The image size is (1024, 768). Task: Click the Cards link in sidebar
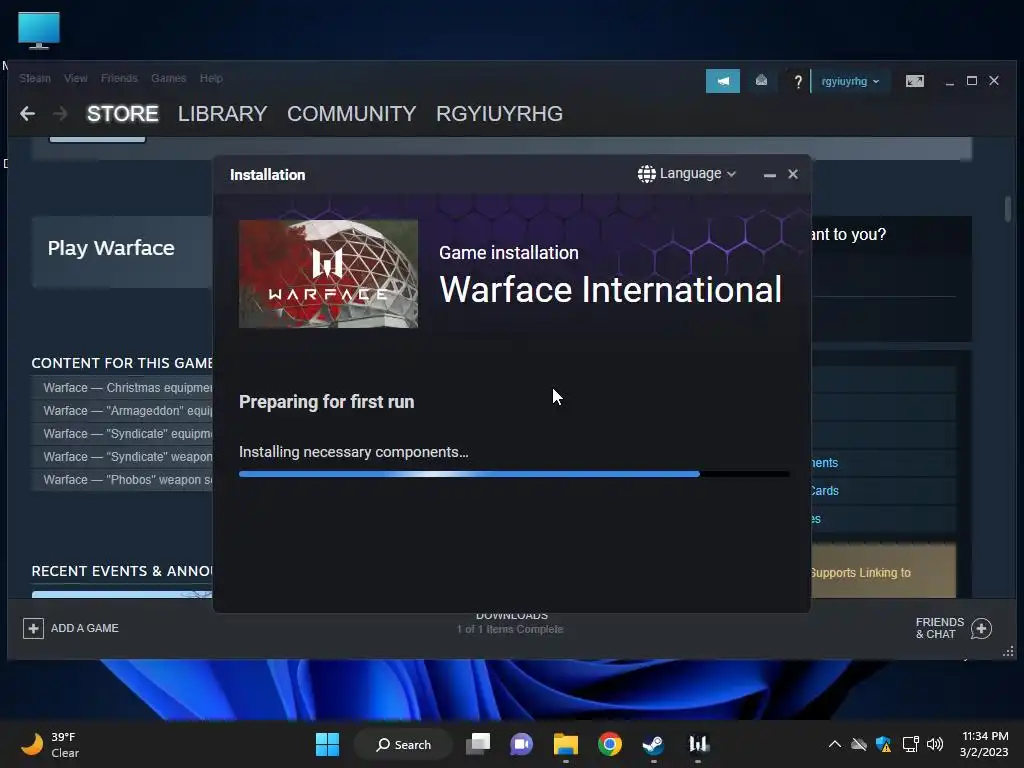pyautogui.click(x=824, y=490)
